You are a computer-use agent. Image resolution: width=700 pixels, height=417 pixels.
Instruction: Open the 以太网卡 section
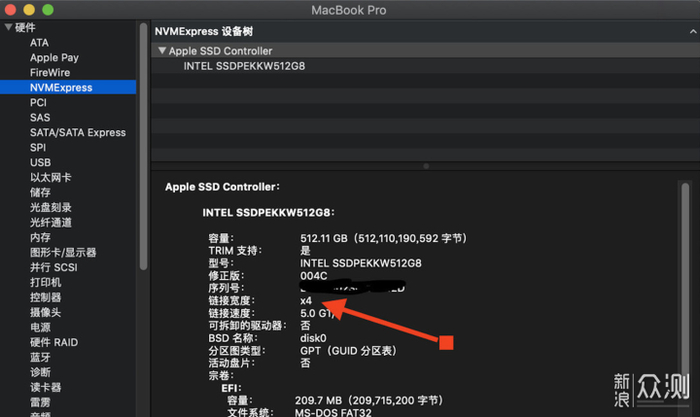pyautogui.click(x=50, y=177)
